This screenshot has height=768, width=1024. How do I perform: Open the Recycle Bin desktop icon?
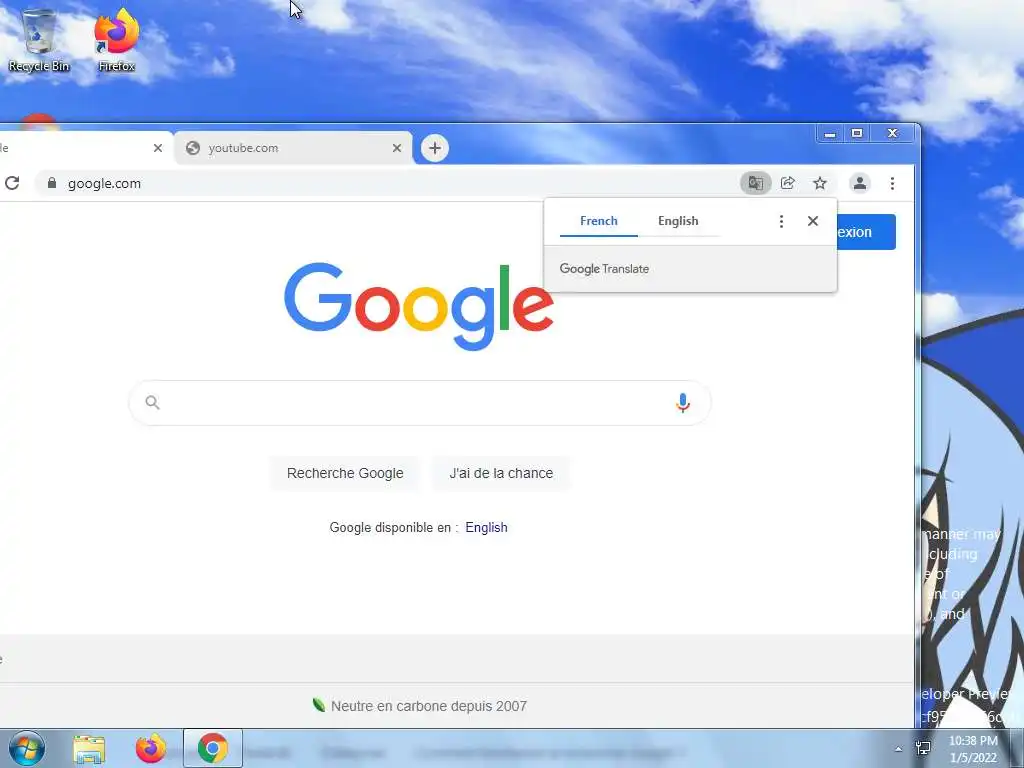coord(39,40)
